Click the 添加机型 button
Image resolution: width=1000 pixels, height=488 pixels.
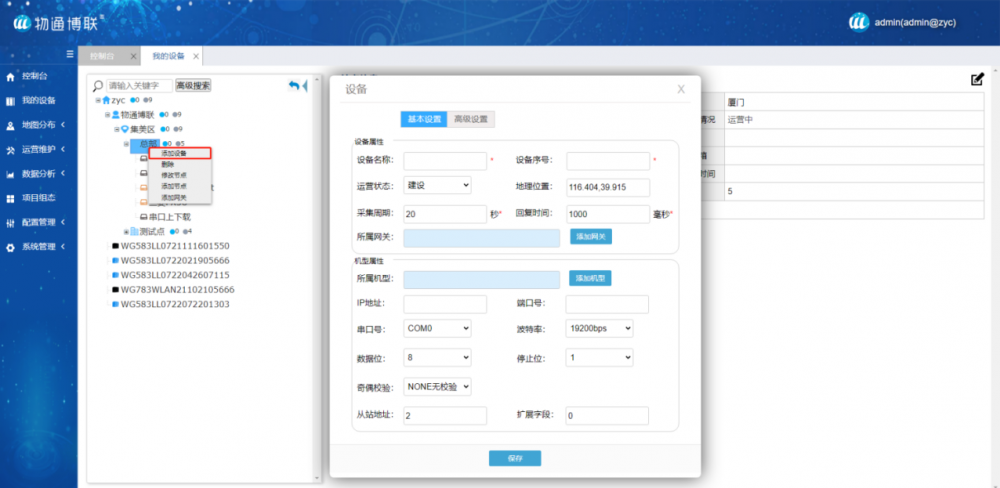[590, 278]
